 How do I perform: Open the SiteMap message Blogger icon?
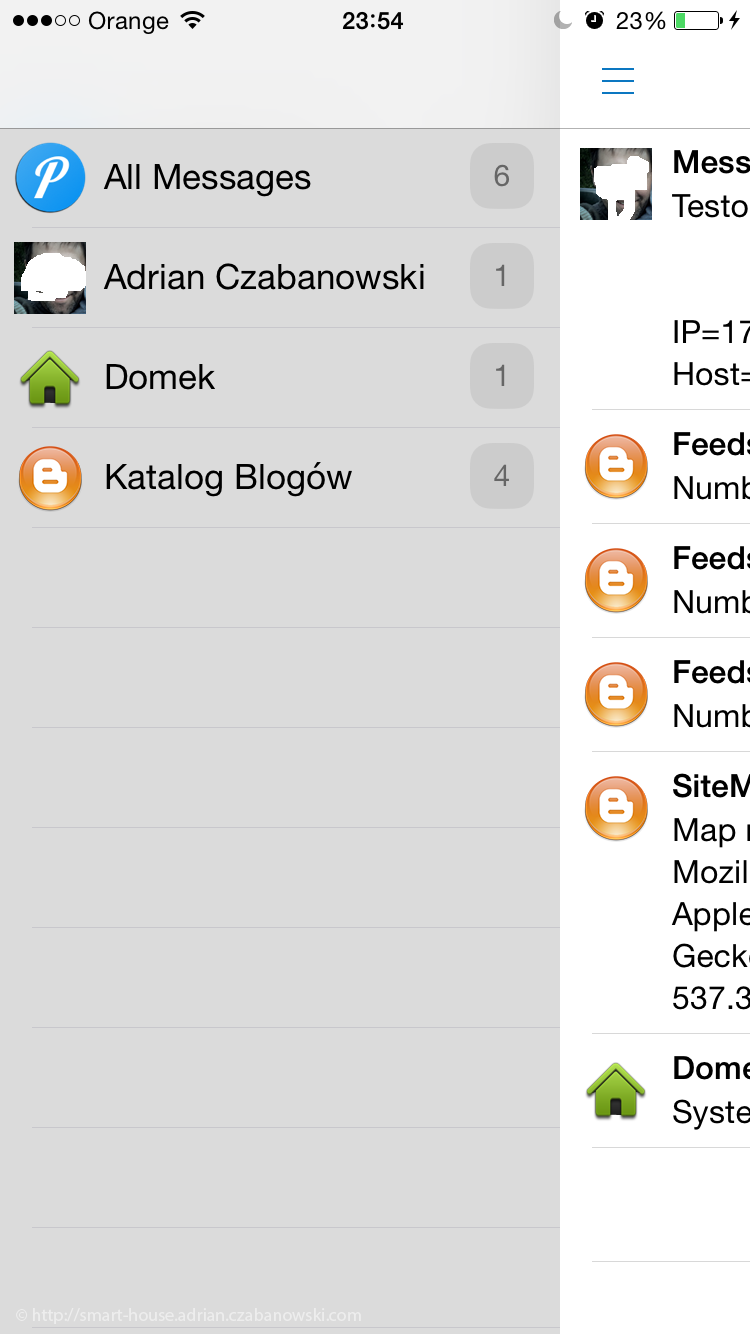pyautogui.click(x=616, y=808)
